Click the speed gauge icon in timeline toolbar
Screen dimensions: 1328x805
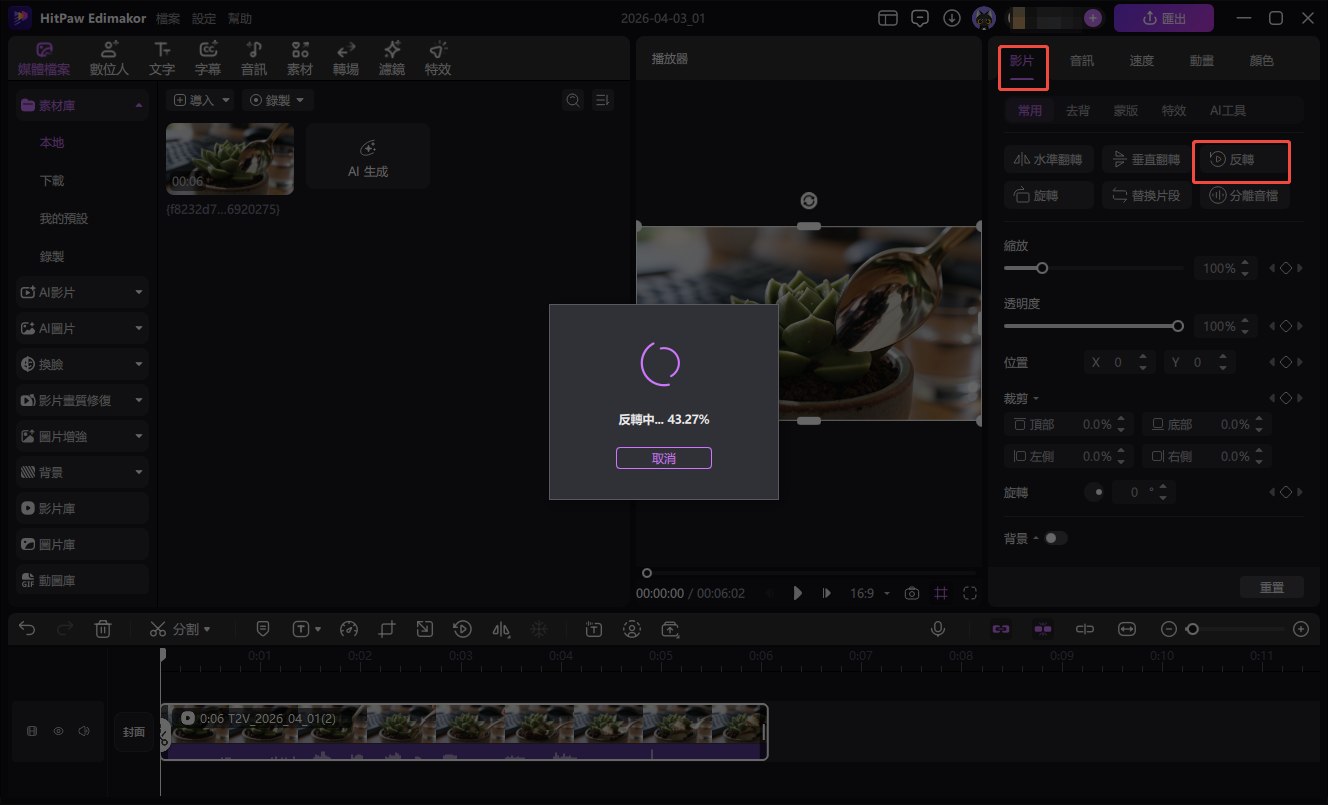point(348,629)
